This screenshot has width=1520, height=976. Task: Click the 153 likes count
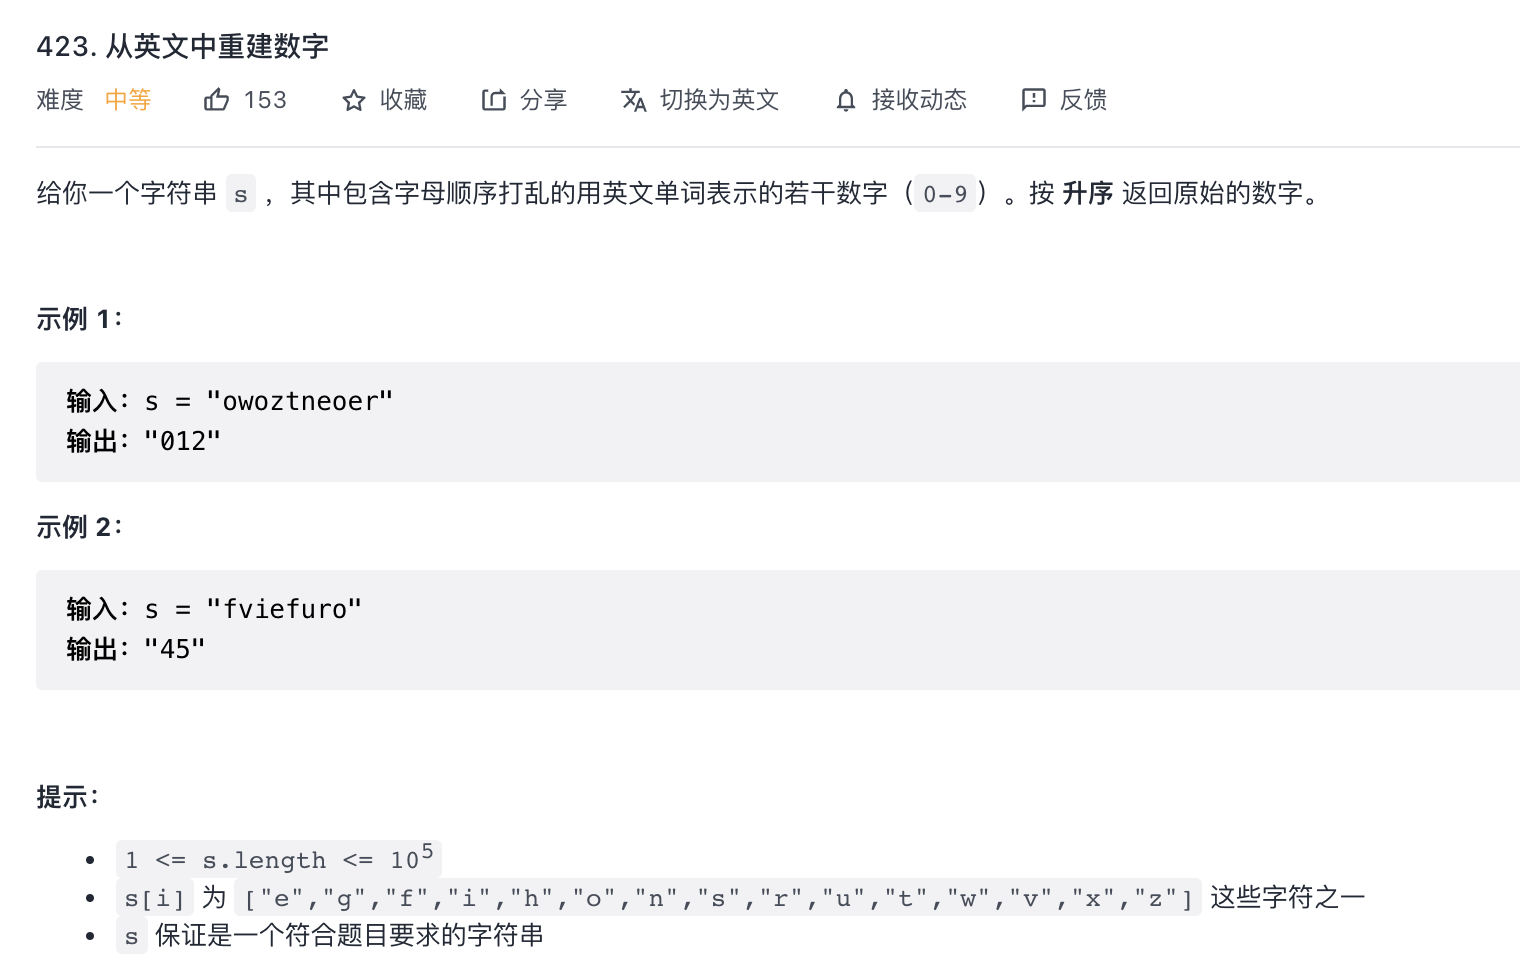[x=265, y=100]
